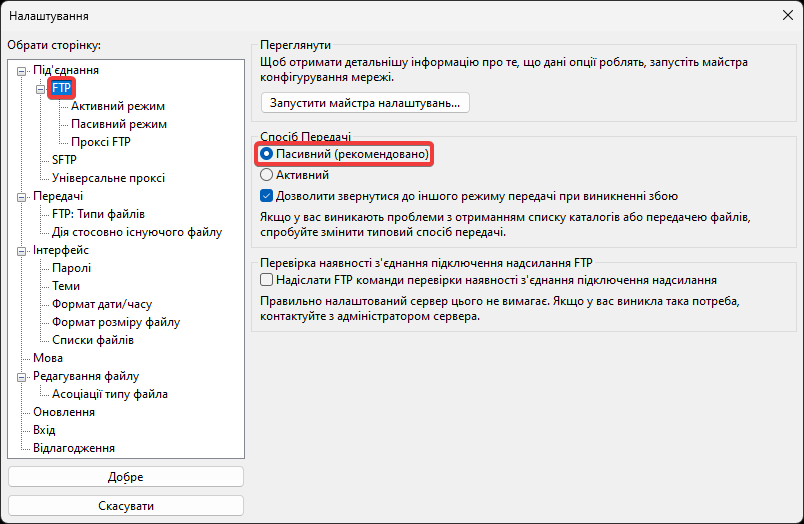Image resolution: width=804 pixels, height=524 pixels.
Task: Open the Теми interface page
Action: tap(67, 286)
